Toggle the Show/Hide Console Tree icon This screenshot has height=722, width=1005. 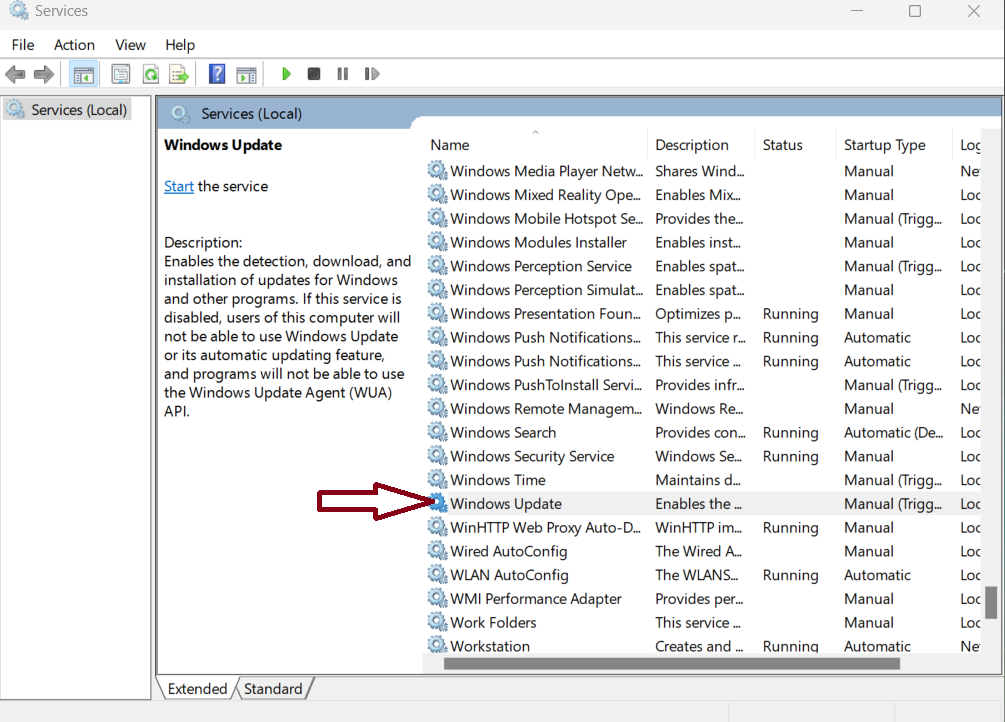point(84,74)
